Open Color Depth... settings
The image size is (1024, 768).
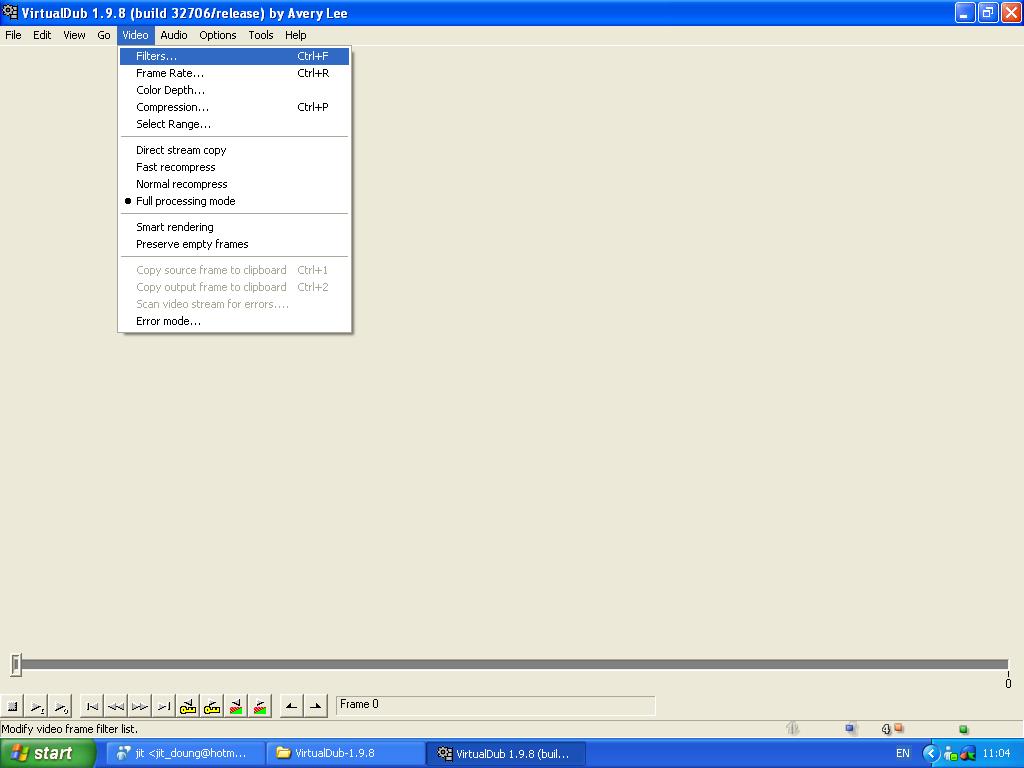(234, 90)
